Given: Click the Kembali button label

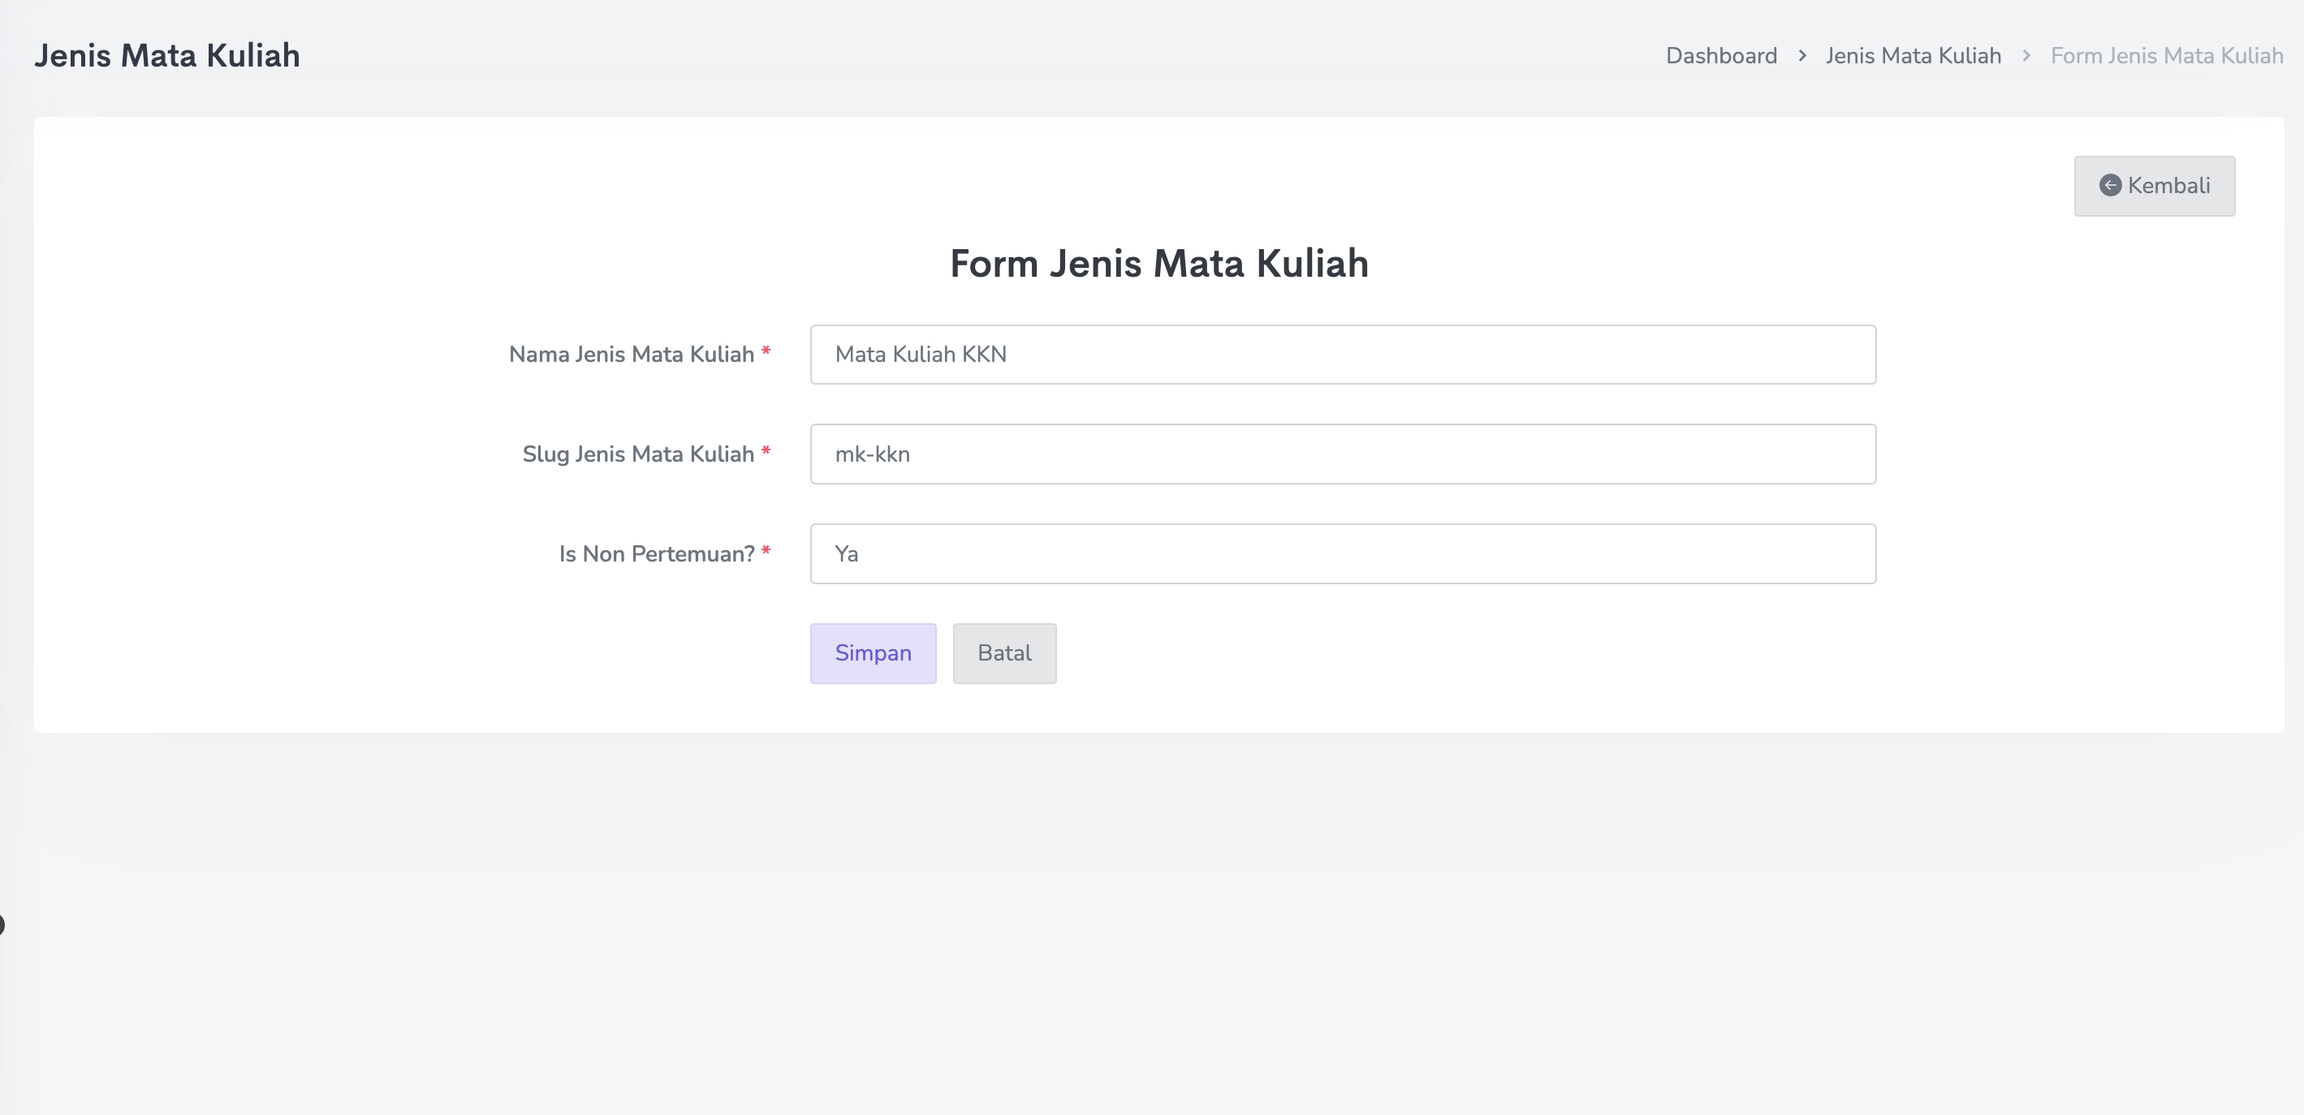Looking at the screenshot, I should (2168, 186).
